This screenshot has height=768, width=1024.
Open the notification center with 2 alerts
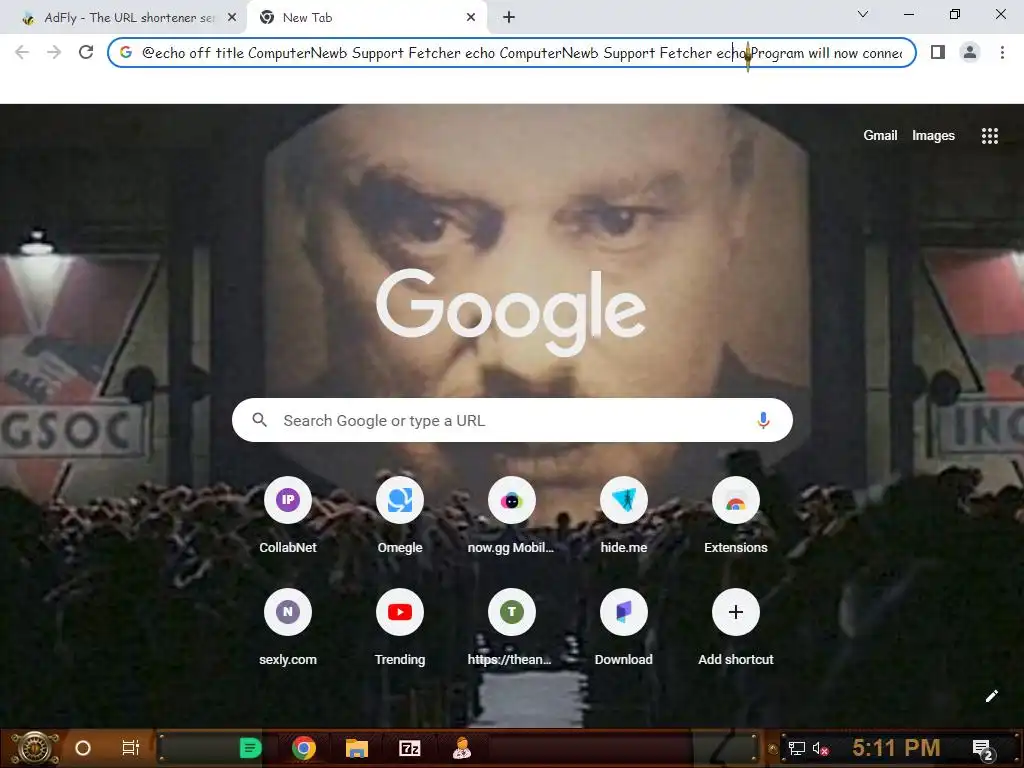tap(982, 749)
